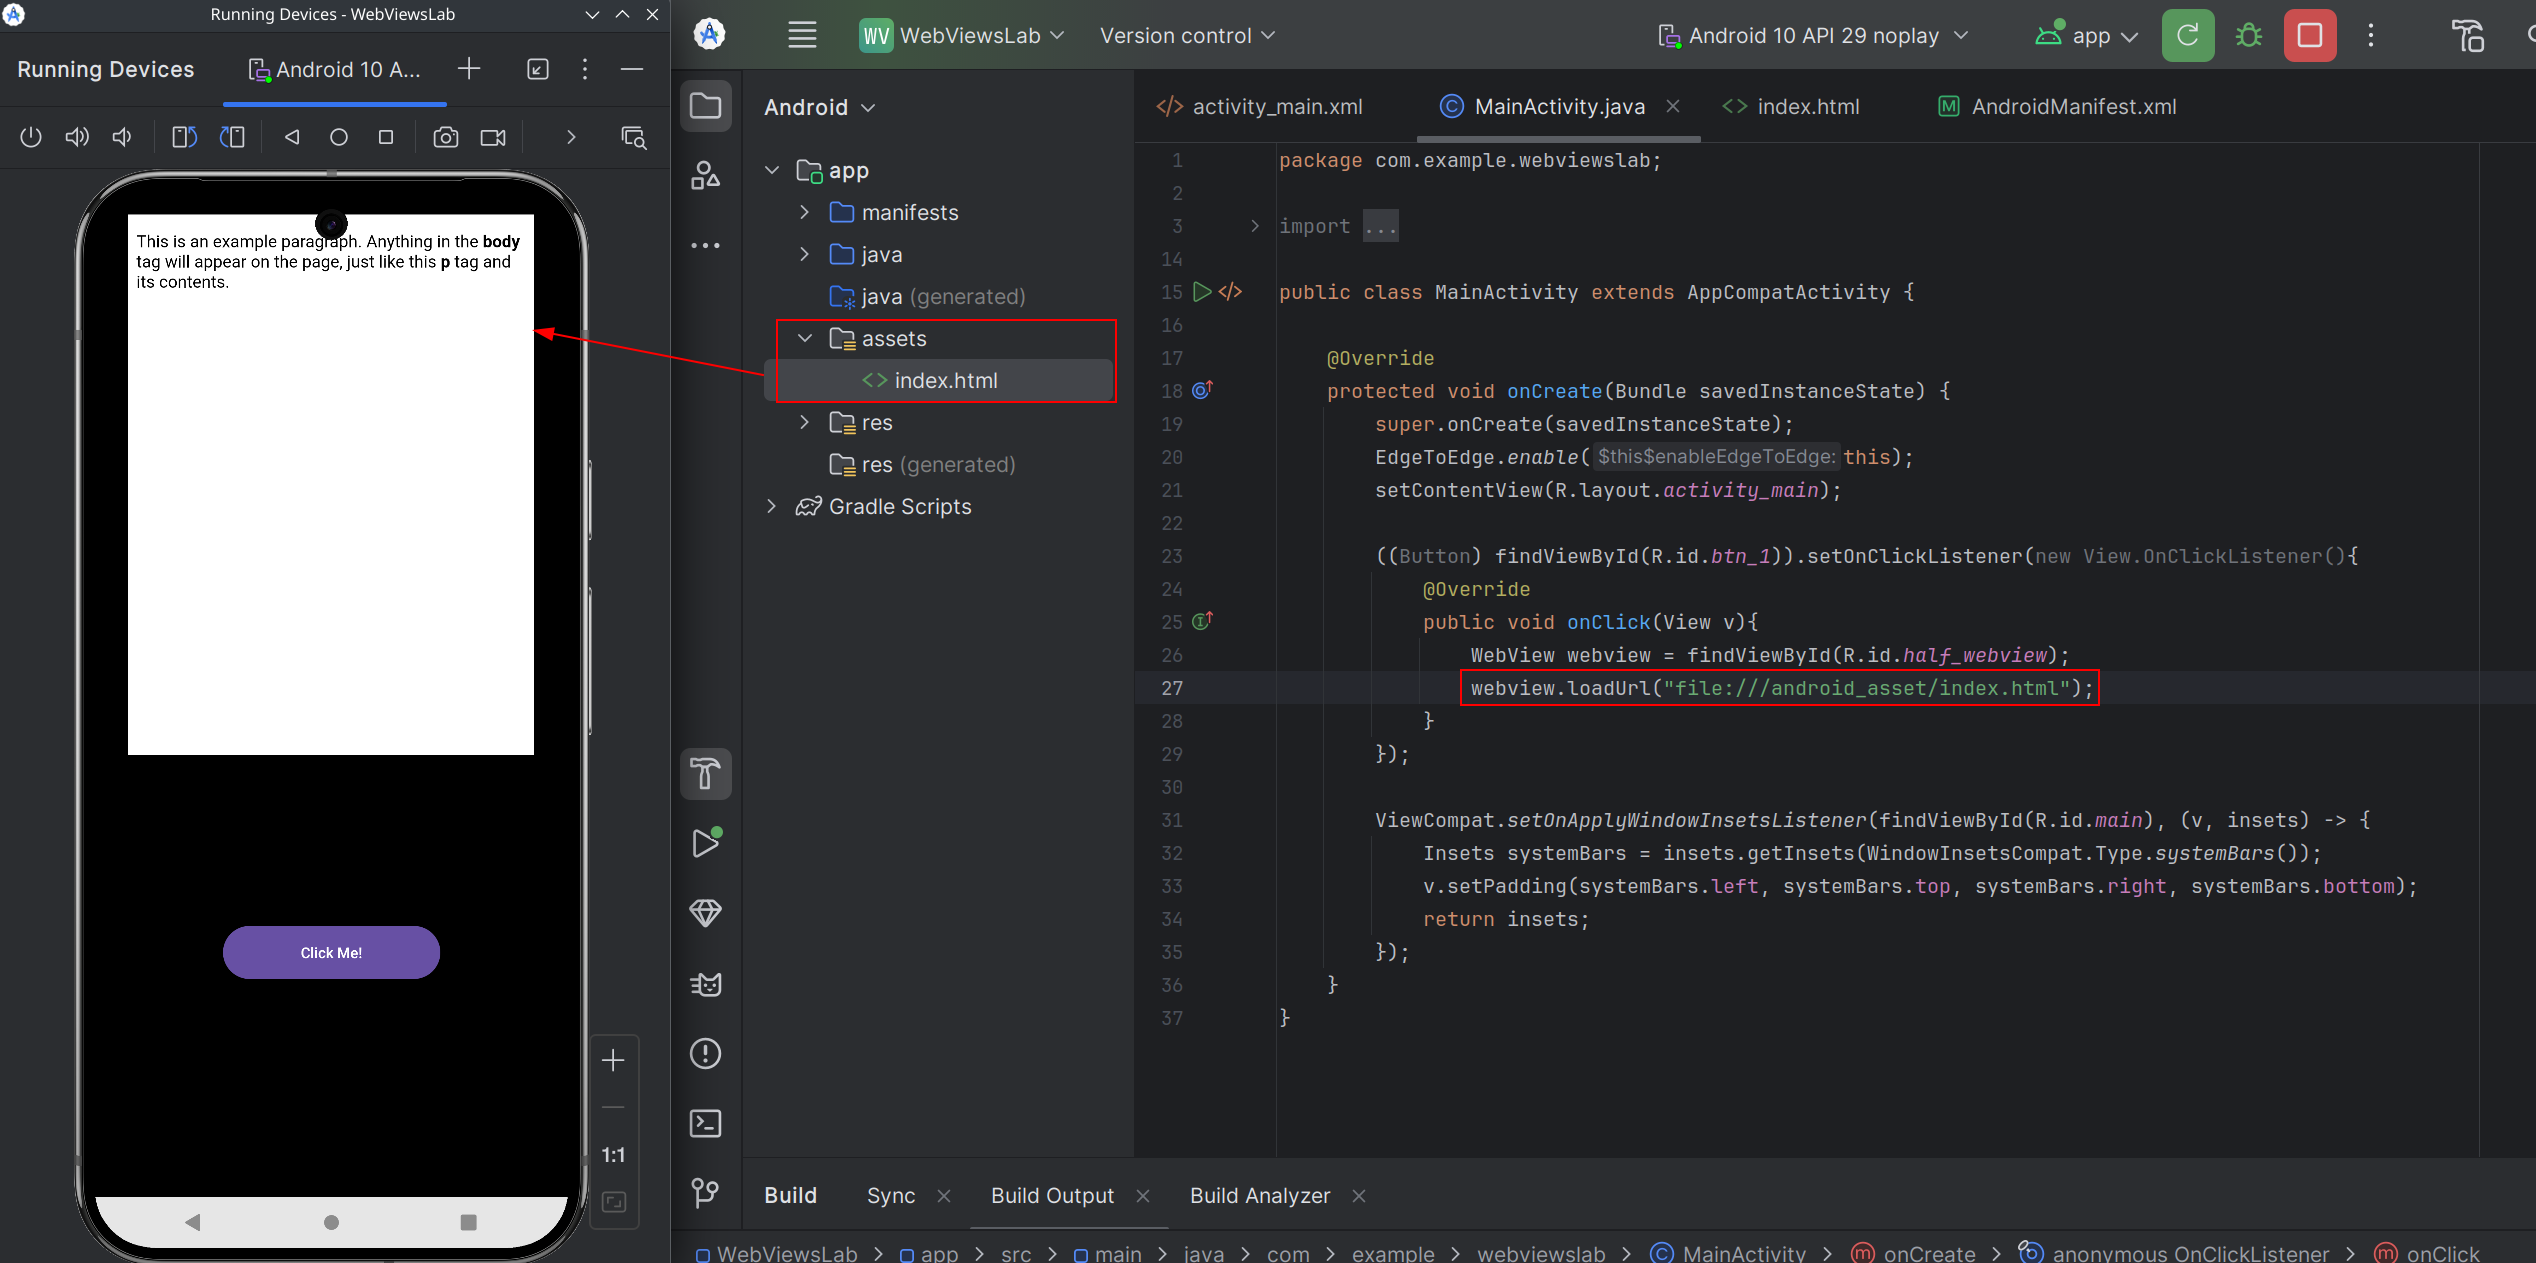Open the Resource Manager sidebar icon

706,176
